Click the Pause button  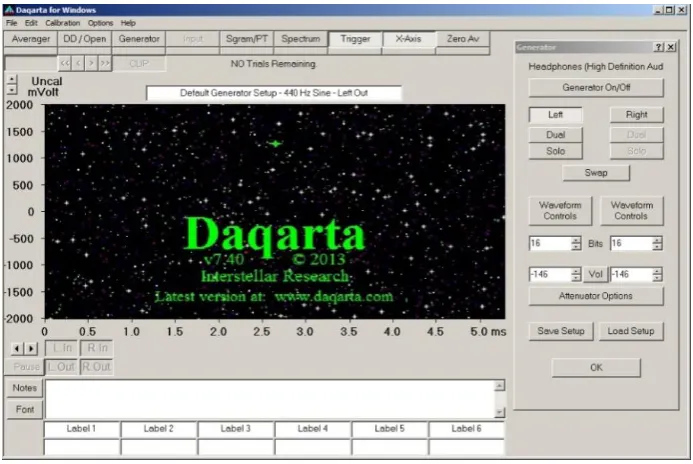pyautogui.click(x=25, y=367)
